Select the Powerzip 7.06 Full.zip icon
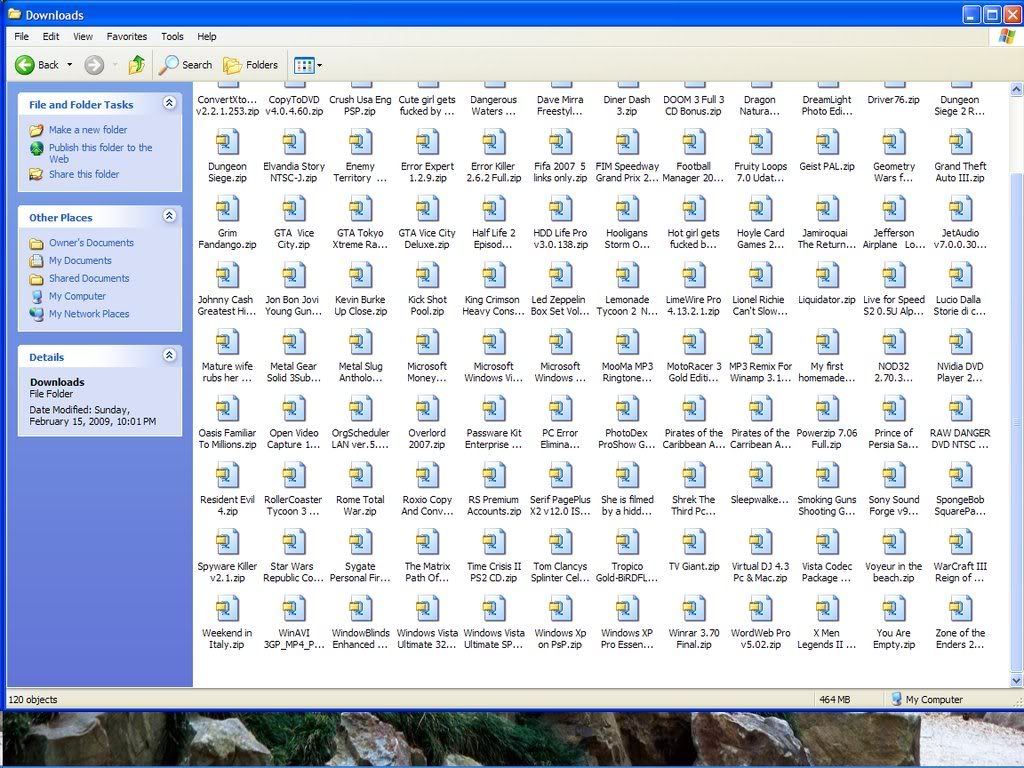 [827, 409]
